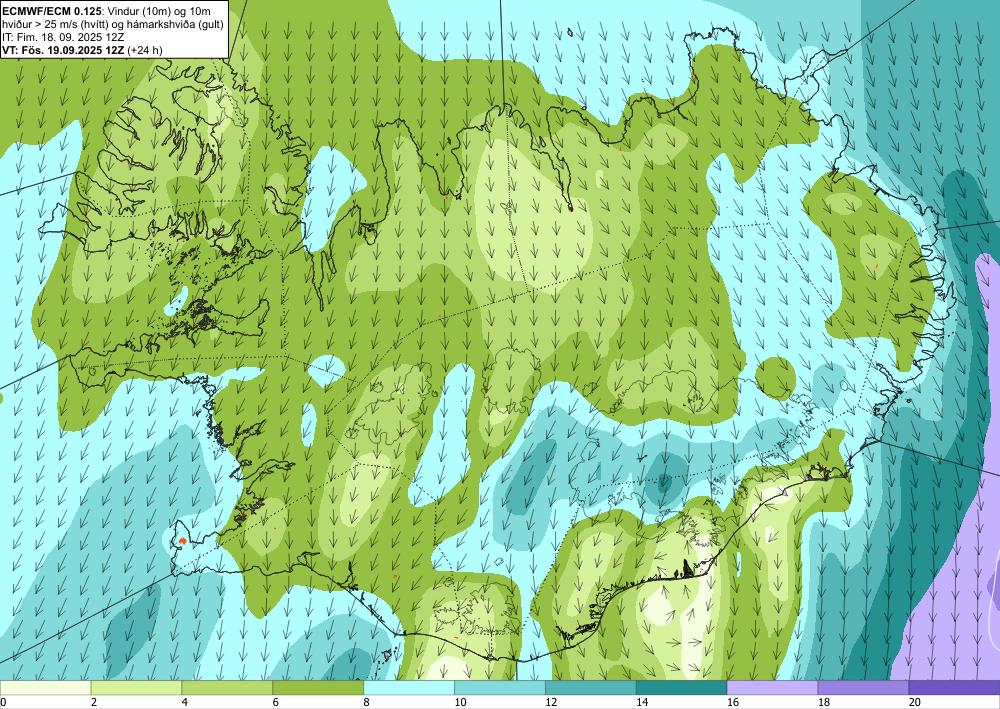Click the legend label "4"
The height and width of the screenshot is (709, 1000).
185,703
